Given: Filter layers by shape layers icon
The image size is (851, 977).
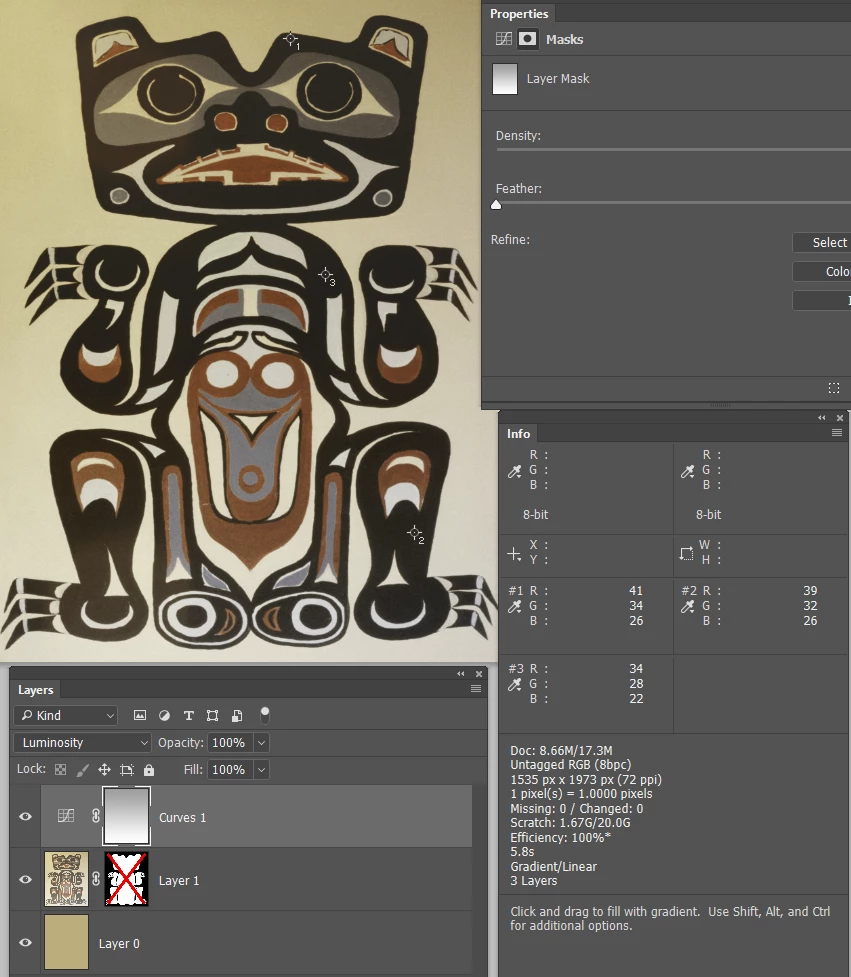Looking at the screenshot, I should [212, 715].
